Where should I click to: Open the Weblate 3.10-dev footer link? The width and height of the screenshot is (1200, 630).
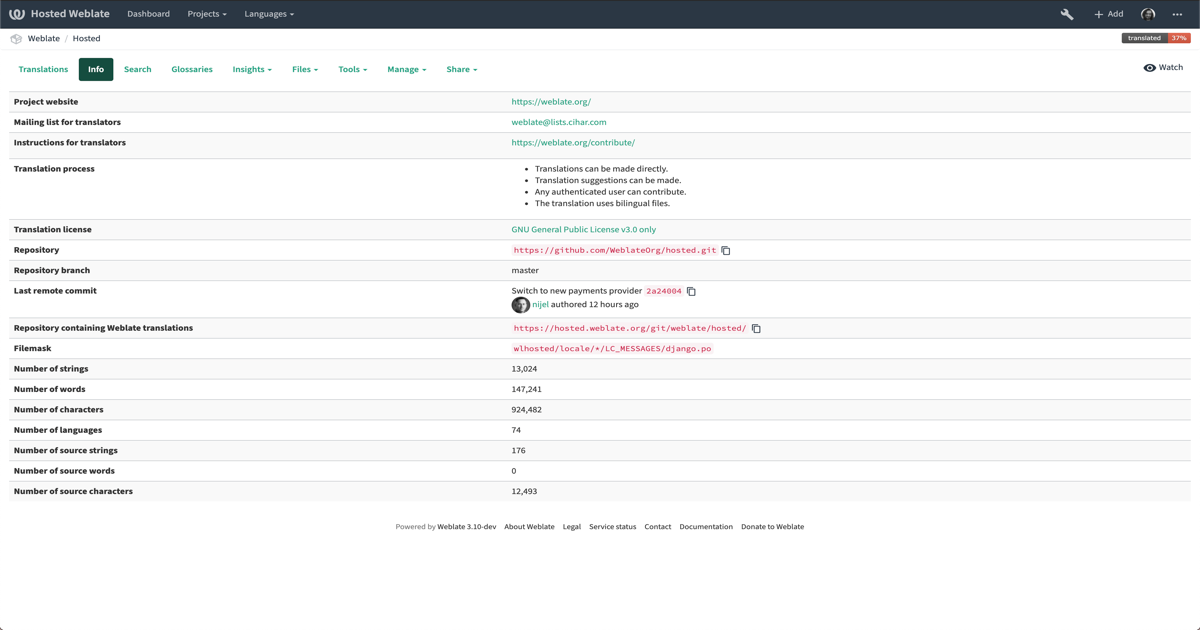click(467, 527)
